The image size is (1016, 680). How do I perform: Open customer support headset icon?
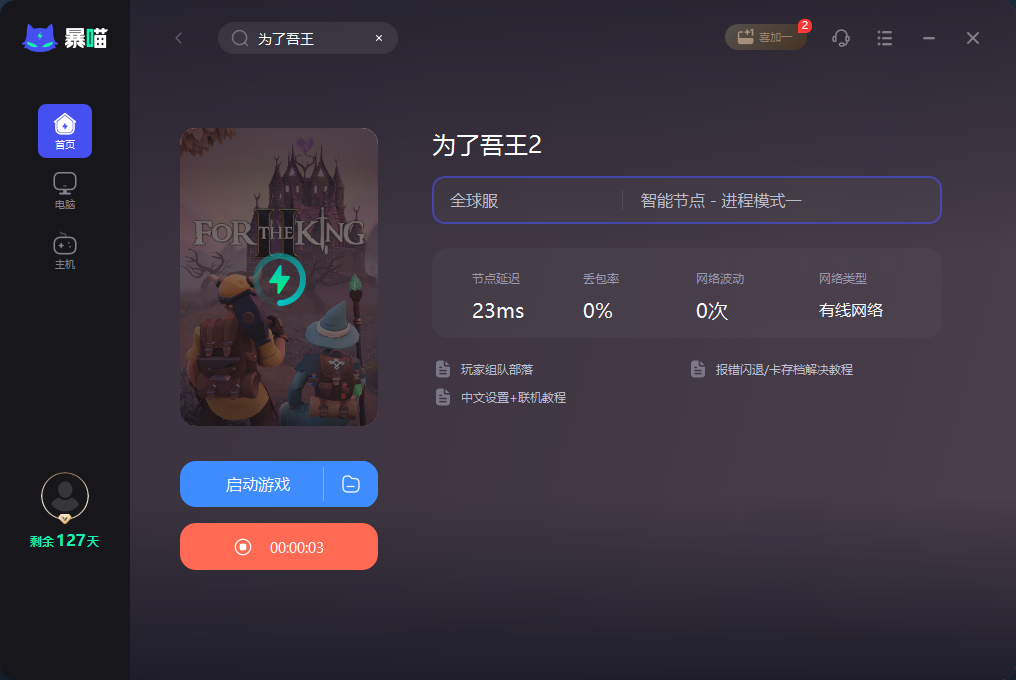[x=840, y=38]
